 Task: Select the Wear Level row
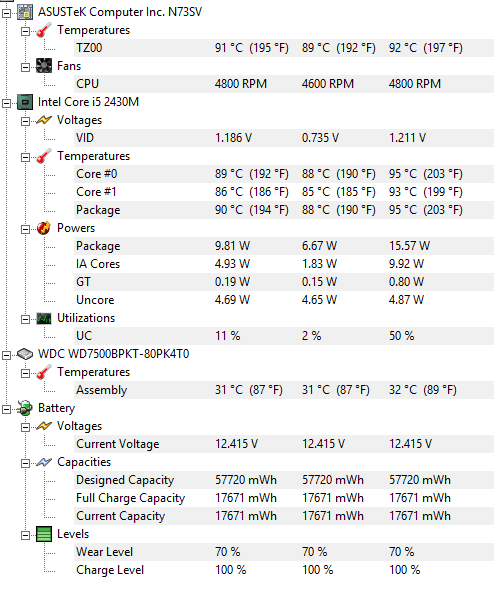pos(284,552)
